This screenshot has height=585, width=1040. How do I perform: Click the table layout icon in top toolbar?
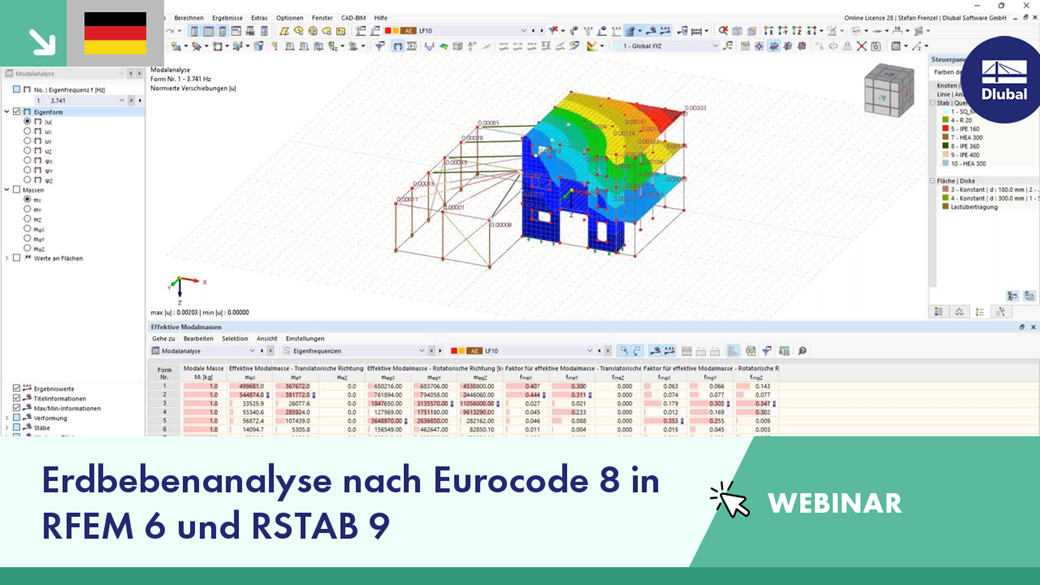click(209, 31)
